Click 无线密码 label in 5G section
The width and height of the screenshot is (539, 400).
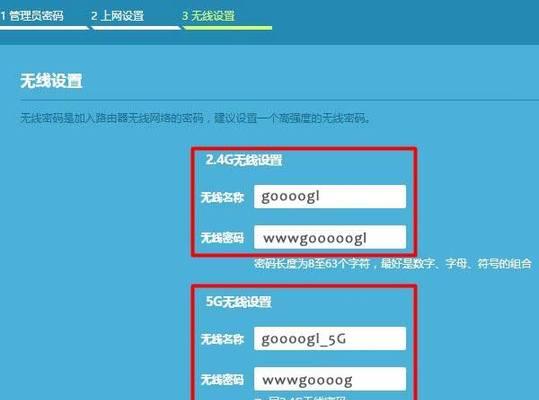tap(222, 379)
